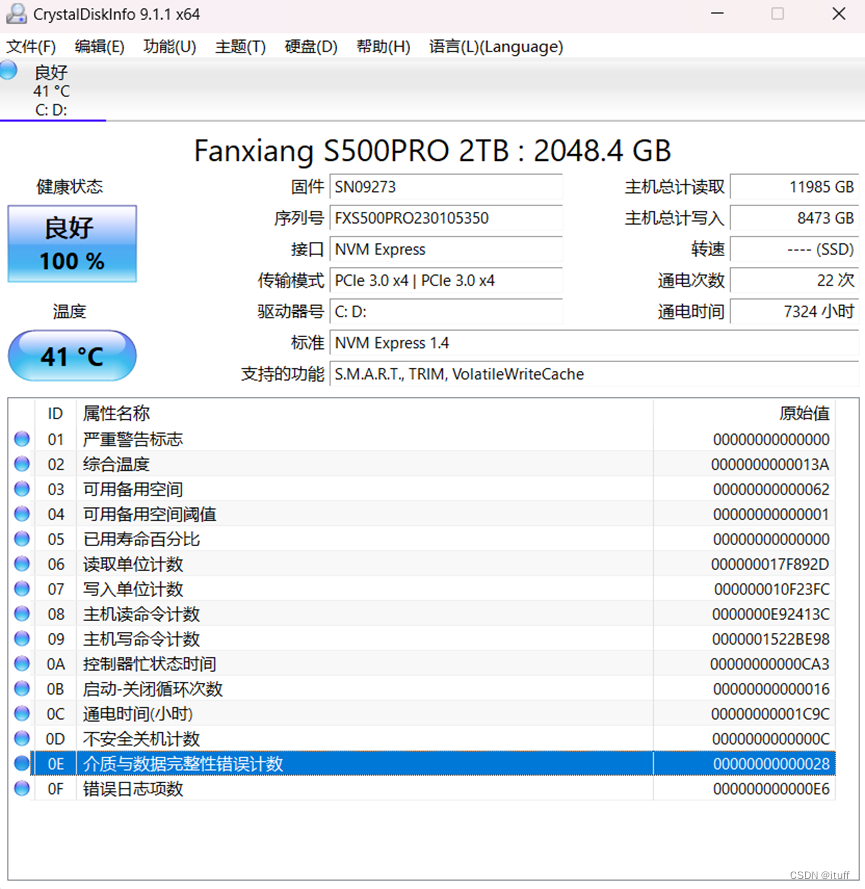Image resolution: width=865 pixels, height=889 pixels.
Task: Click the status orb for attribute 0A
Action: [x=22, y=663]
